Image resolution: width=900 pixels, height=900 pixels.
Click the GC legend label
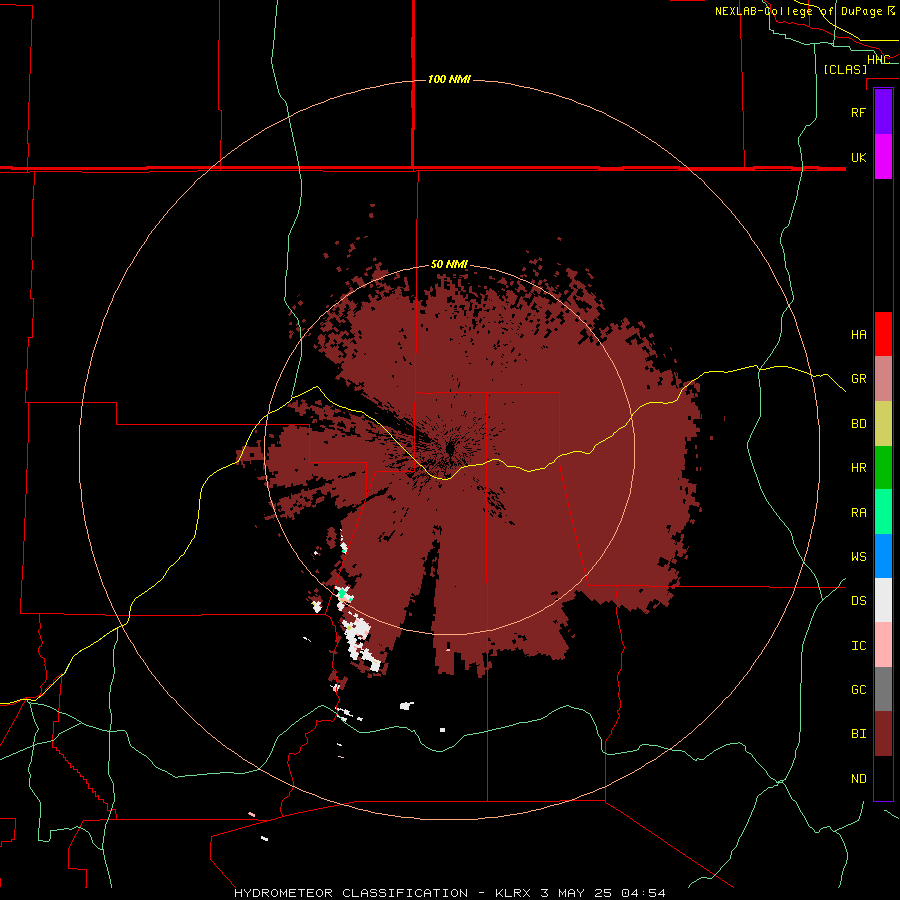(858, 690)
